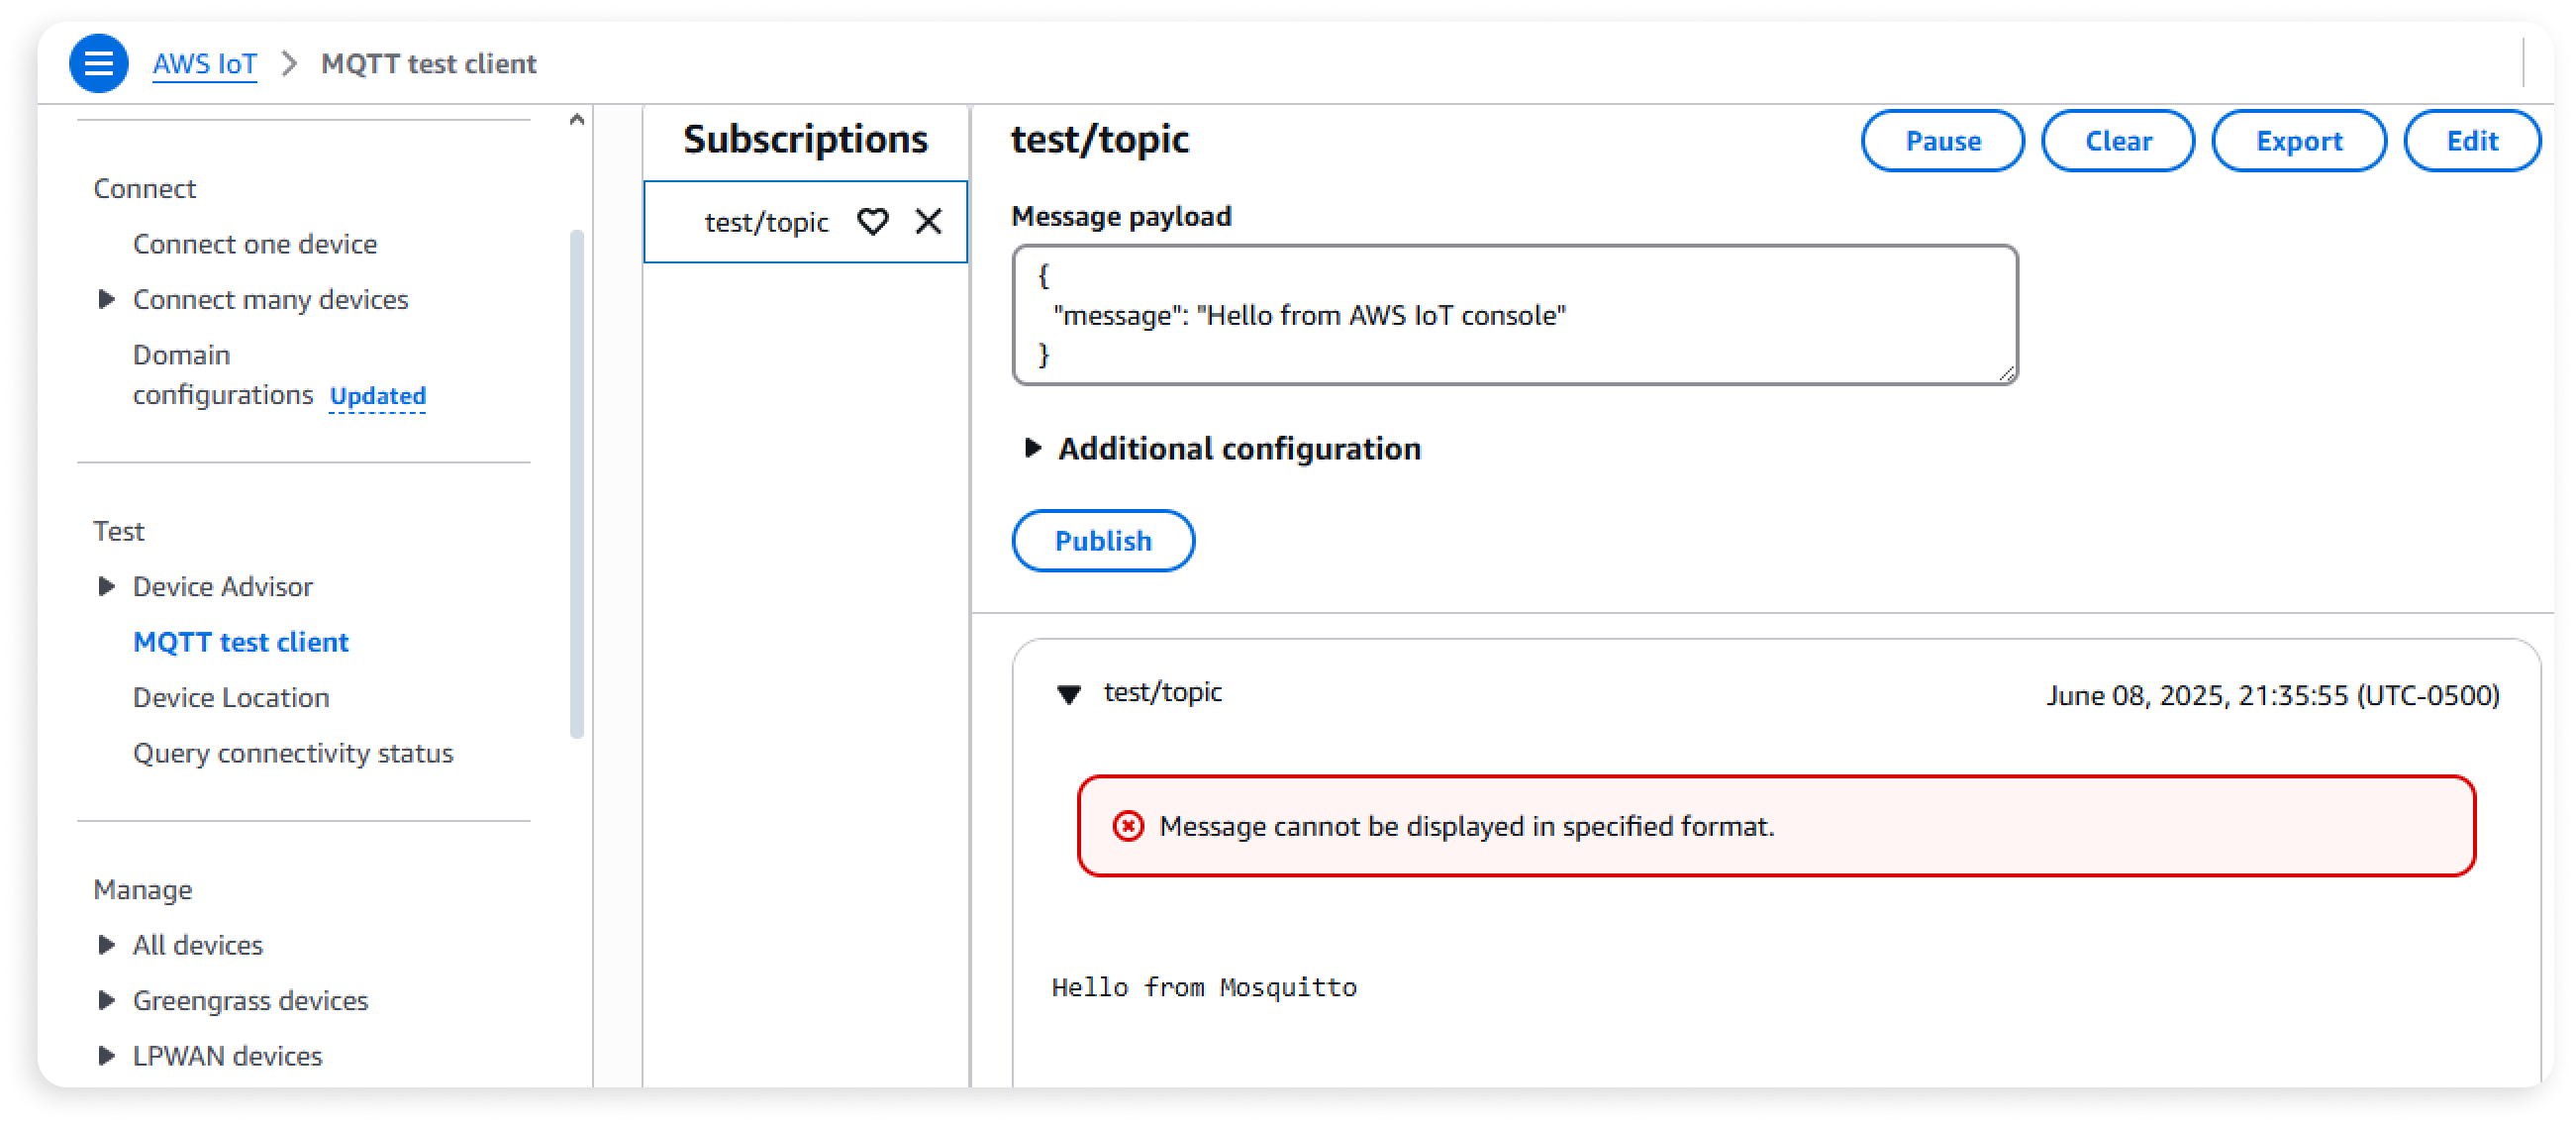Expand Greengrass devices in sidebar
Image resolution: width=2576 pixels, height=1125 pixels.
pos(106,1000)
